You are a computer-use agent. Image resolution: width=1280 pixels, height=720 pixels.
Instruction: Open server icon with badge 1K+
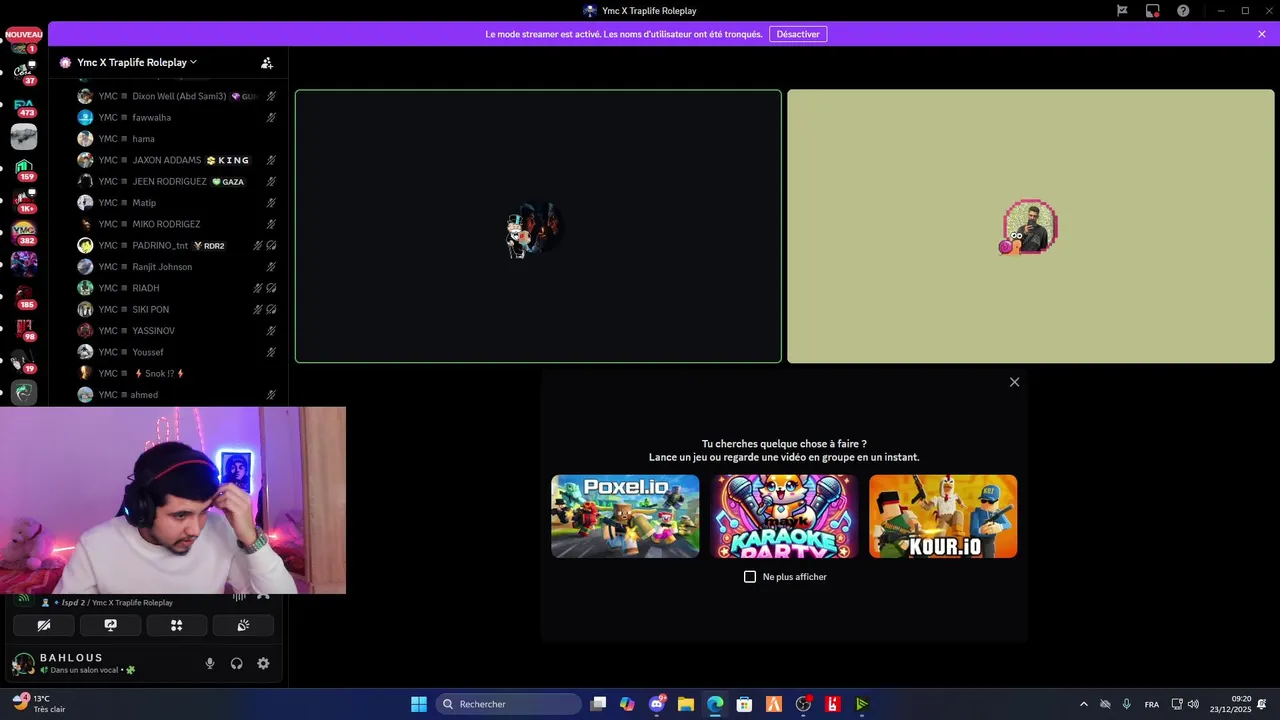tap(23, 201)
